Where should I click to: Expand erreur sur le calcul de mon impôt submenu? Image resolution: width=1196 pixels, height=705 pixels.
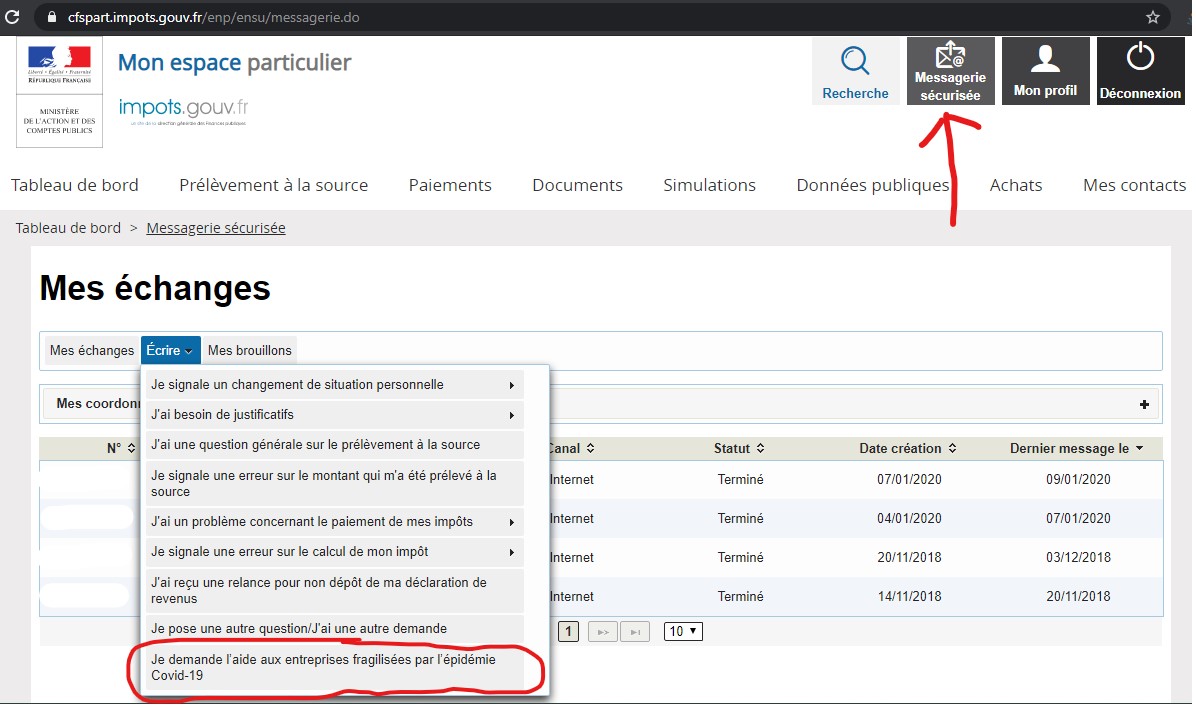512,552
